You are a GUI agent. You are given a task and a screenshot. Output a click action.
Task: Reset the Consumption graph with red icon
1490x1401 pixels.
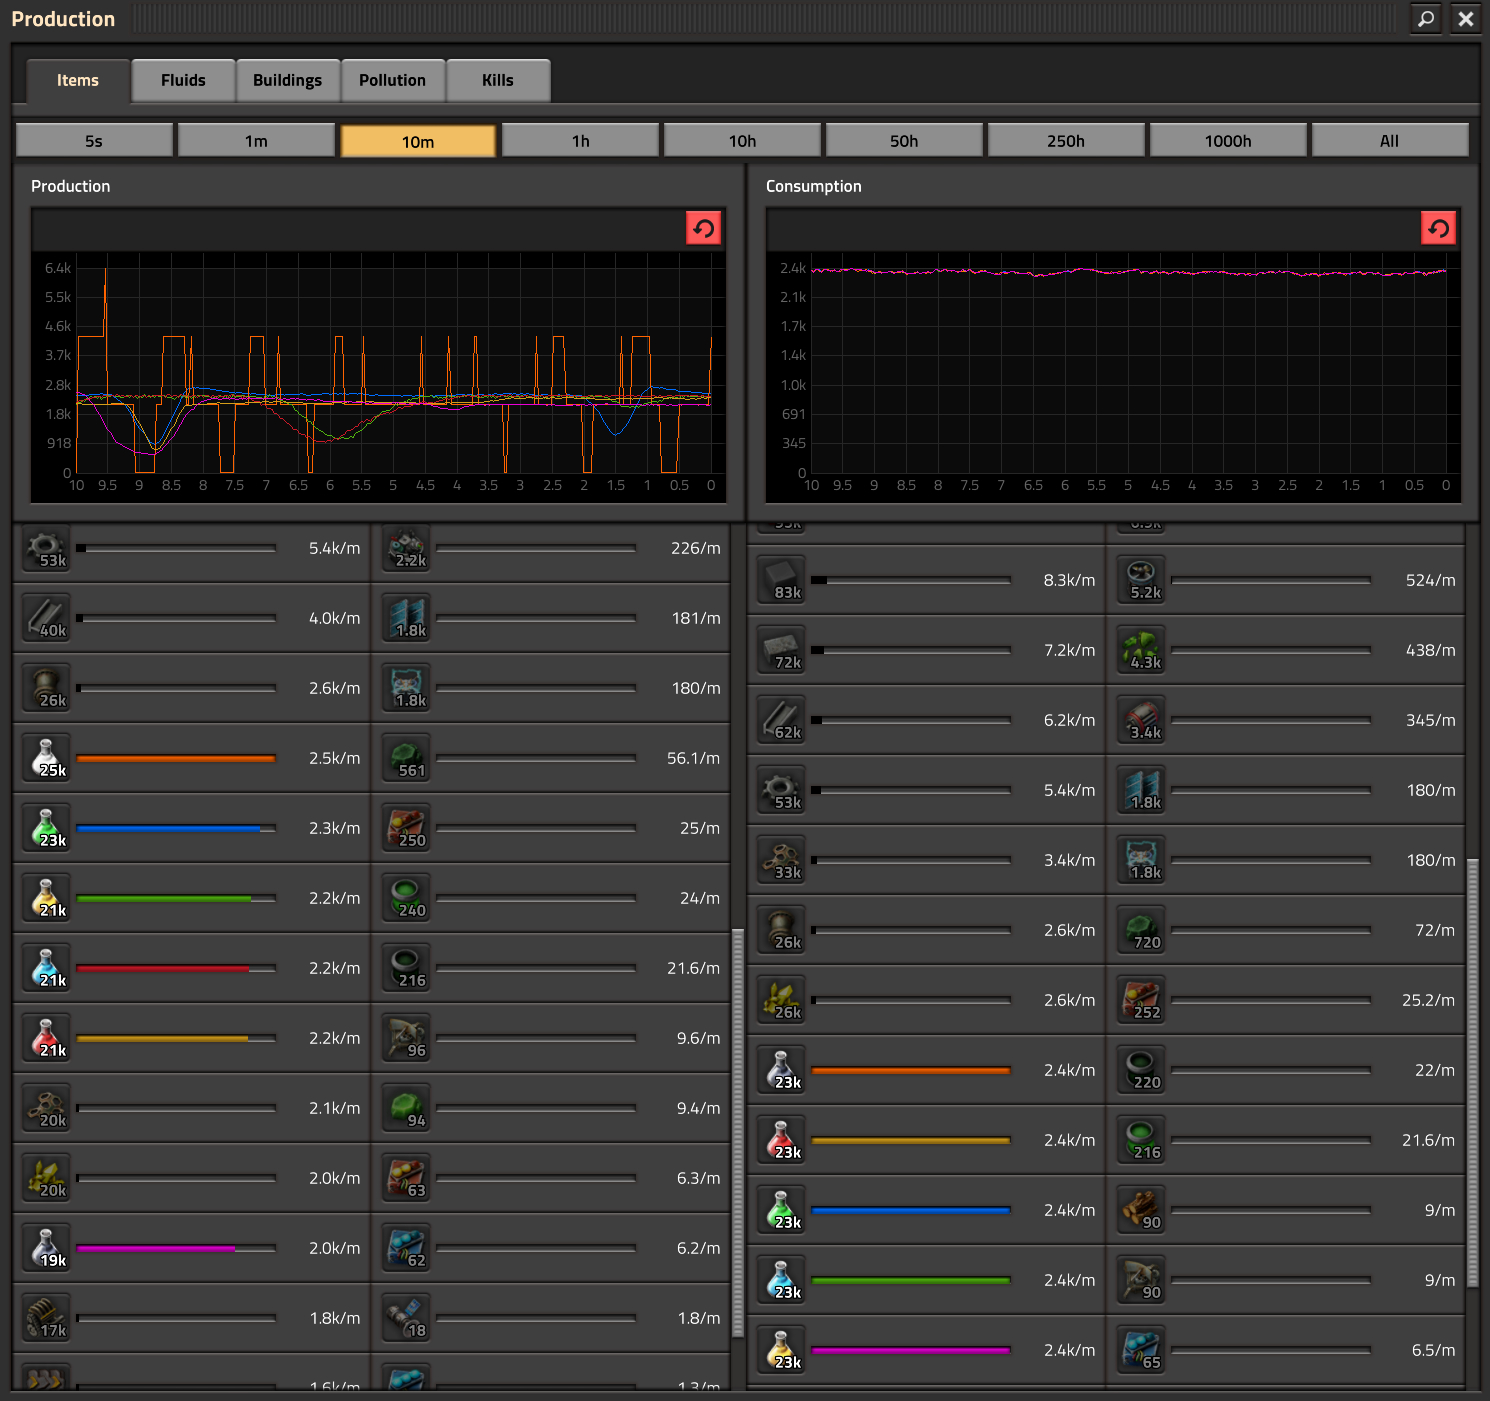point(1438,229)
